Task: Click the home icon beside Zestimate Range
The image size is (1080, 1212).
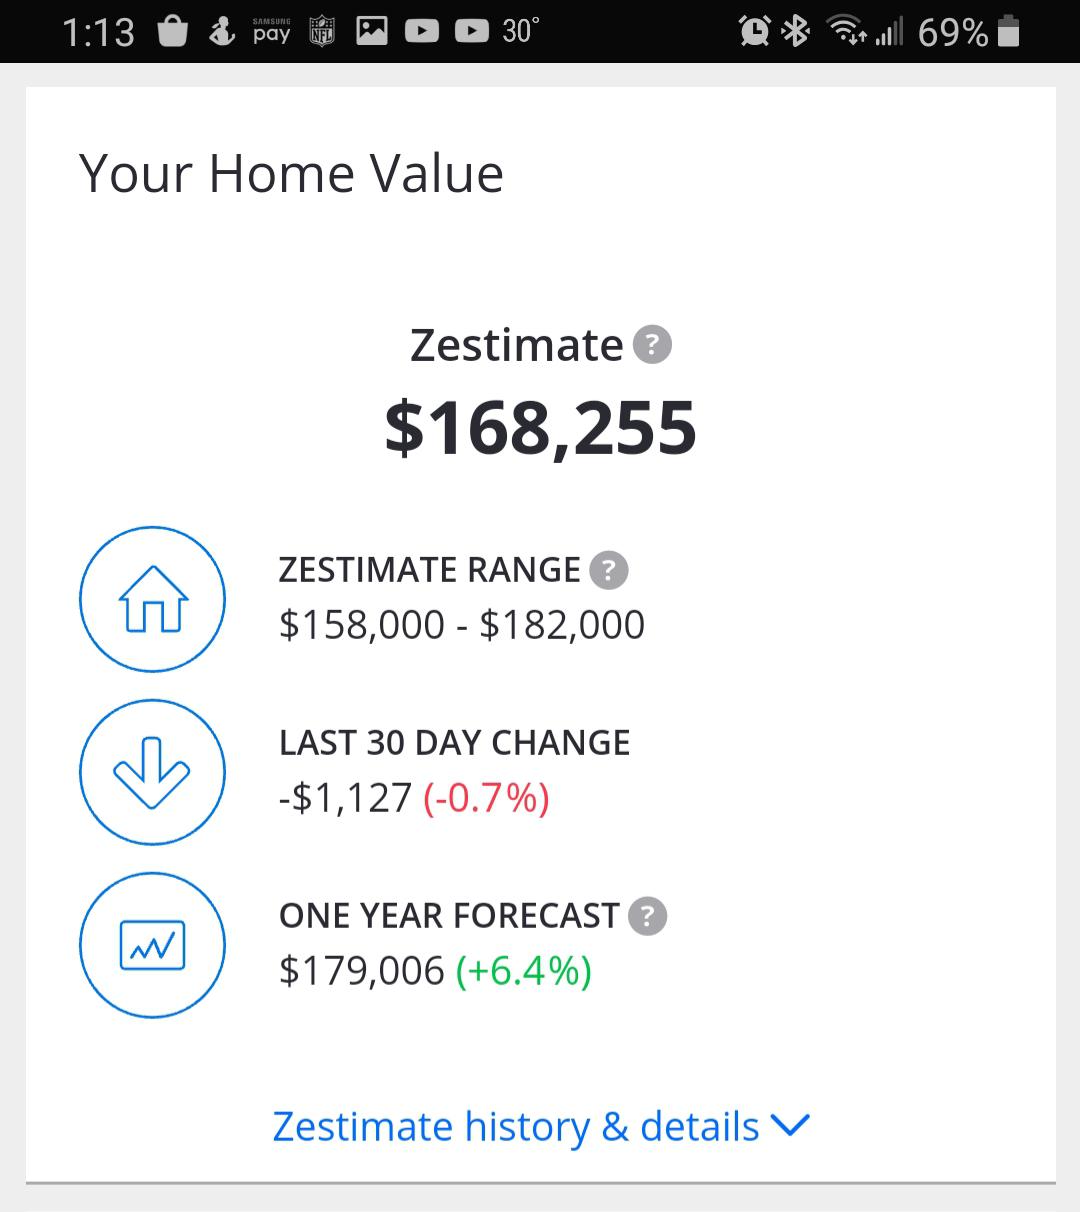Action: pos(152,598)
